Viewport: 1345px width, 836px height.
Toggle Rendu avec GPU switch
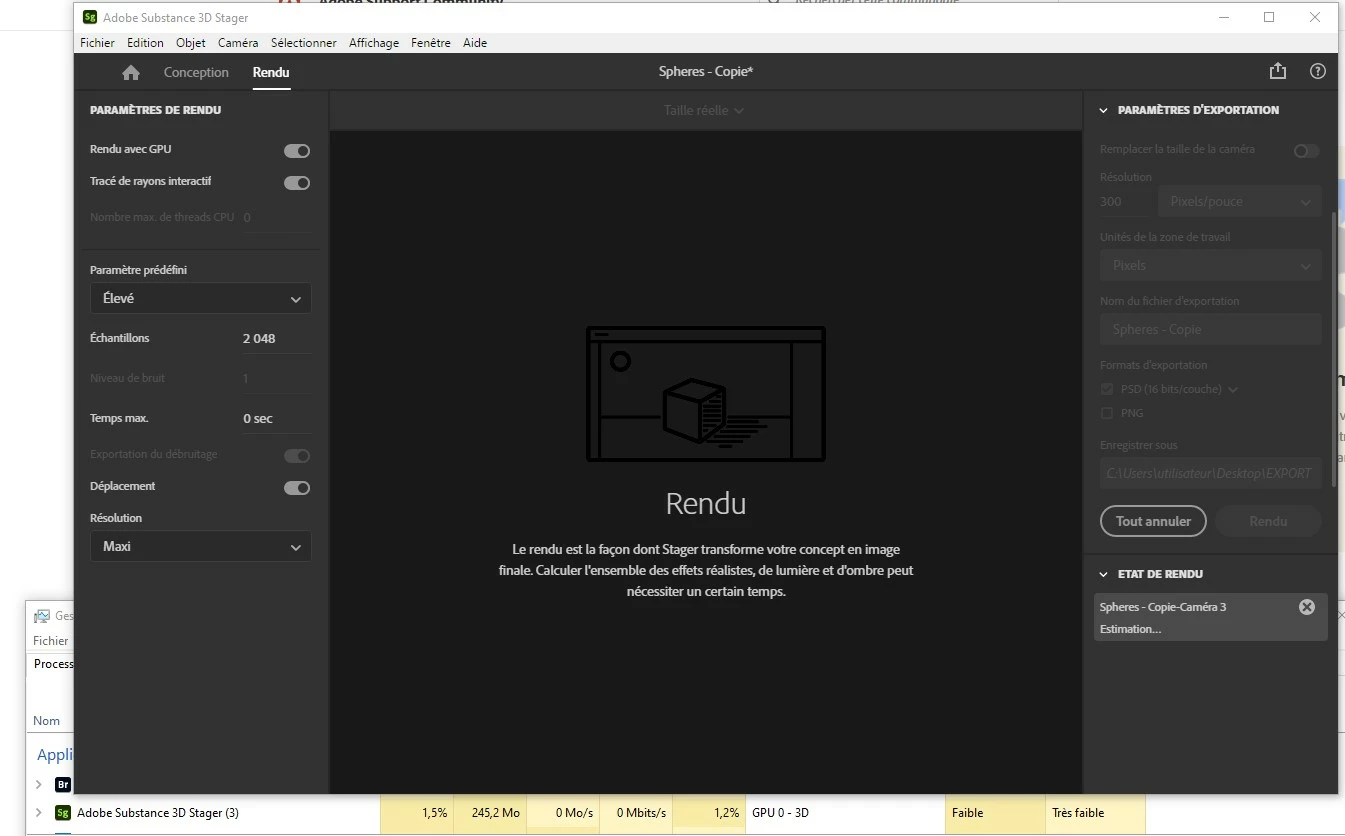click(x=297, y=151)
